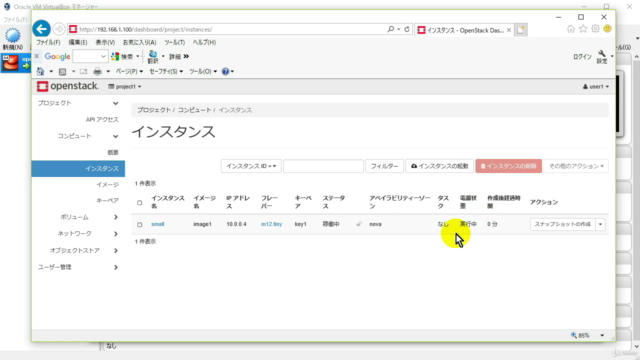Click the Google toolbar translate icon
640x360 pixels.
tap(153, 57)
